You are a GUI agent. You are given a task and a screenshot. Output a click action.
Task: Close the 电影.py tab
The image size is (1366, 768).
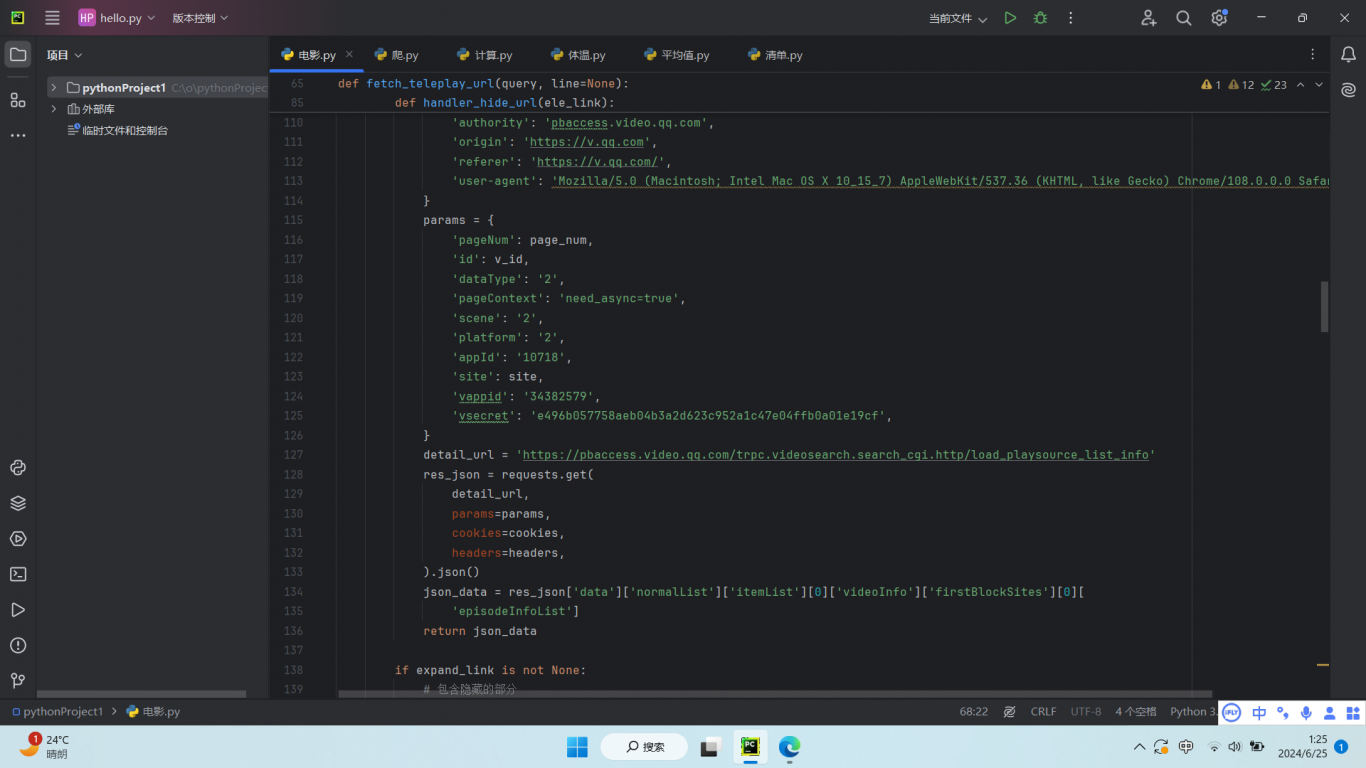point(349,55)
